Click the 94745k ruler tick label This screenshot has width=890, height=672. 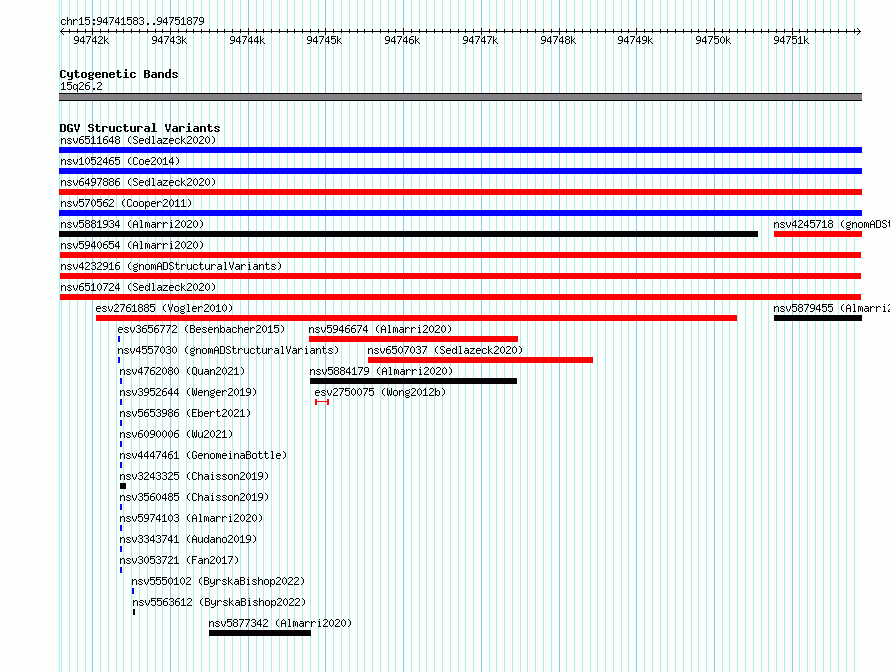[x=324, y=40]
